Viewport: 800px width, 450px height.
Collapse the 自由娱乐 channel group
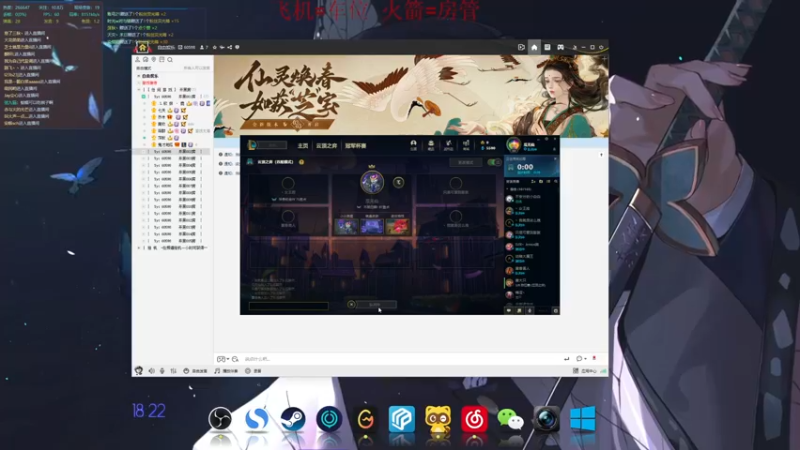point(139,76)
